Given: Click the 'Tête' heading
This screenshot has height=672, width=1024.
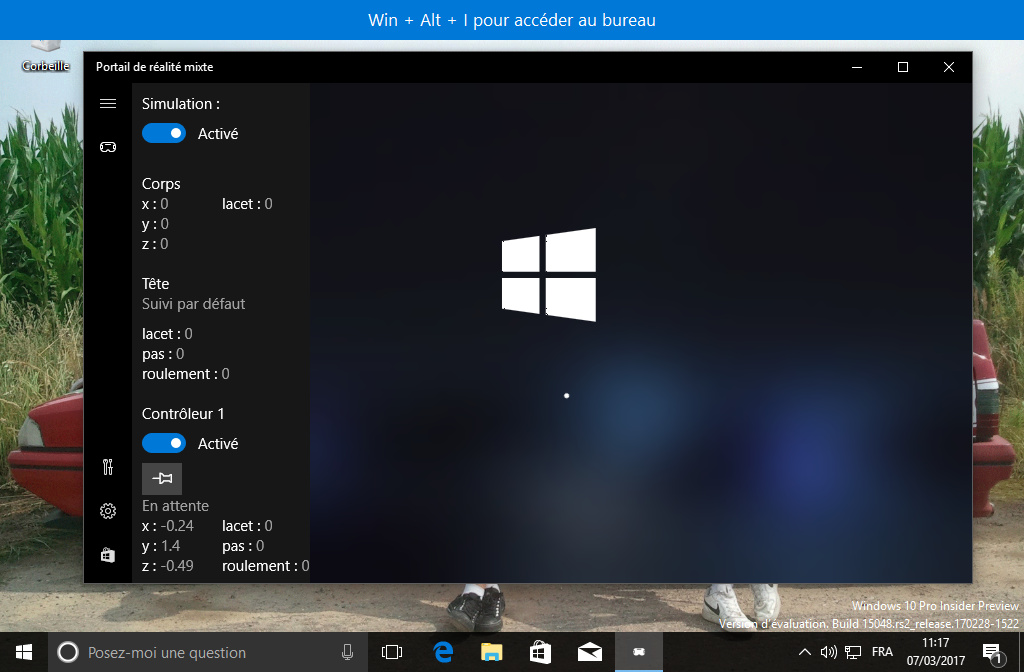Looking at the screenshot, I should (x=155, y=283).
